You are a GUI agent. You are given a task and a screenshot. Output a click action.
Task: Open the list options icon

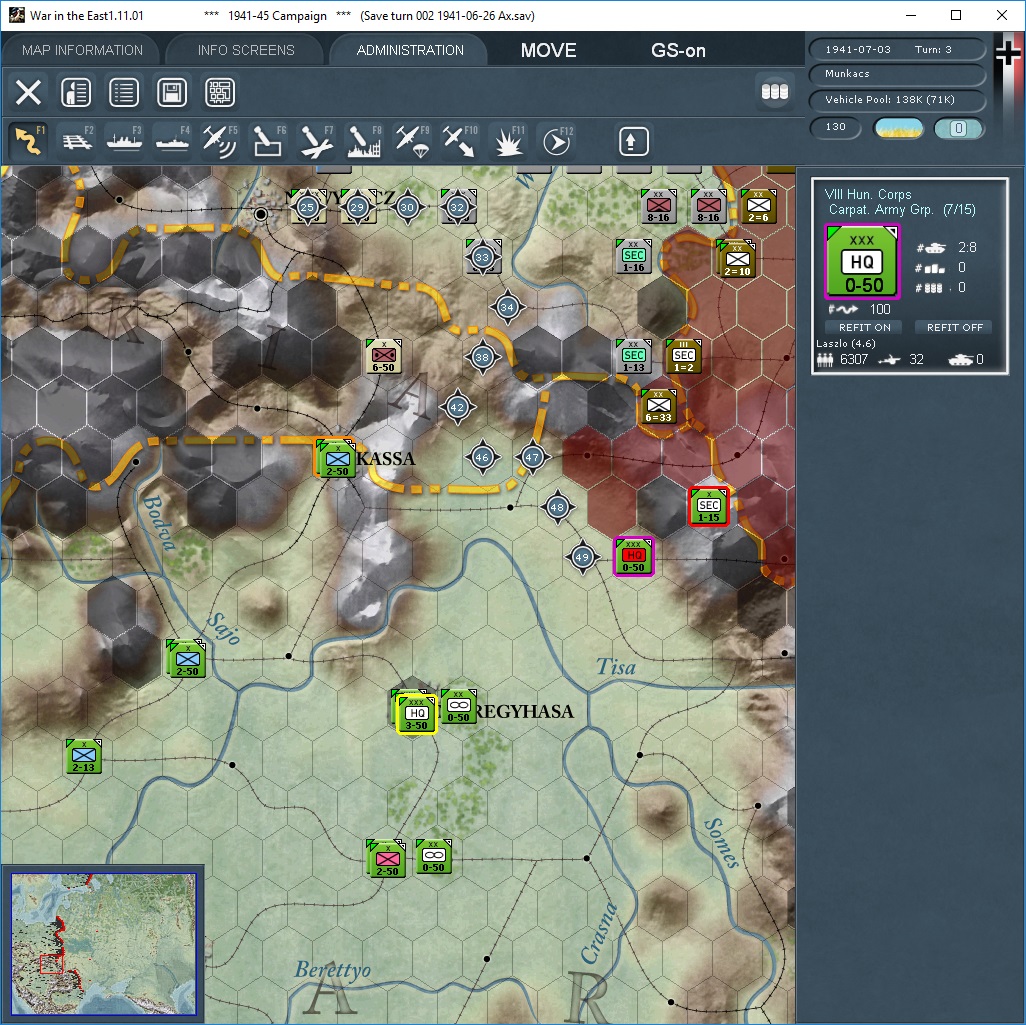(x=124, y=92)
